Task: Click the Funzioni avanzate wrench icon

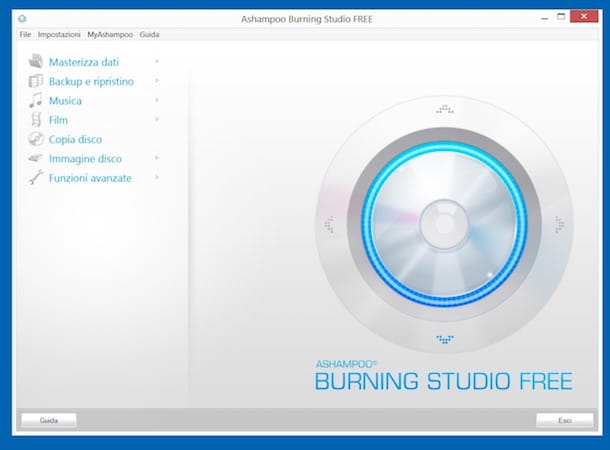Action: [36, 178]
